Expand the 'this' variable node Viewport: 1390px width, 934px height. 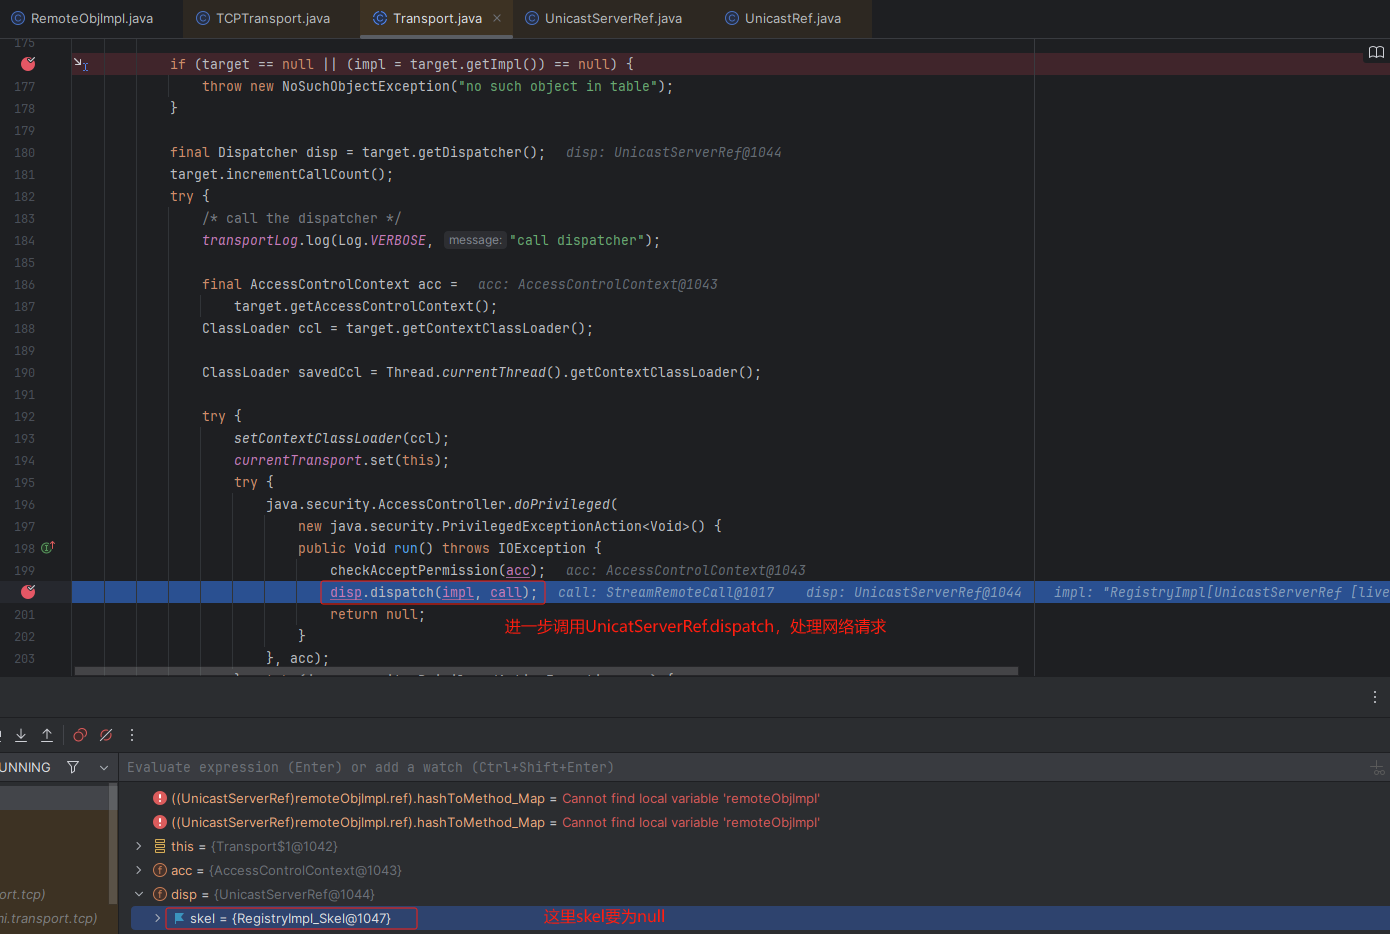(139, 846)
